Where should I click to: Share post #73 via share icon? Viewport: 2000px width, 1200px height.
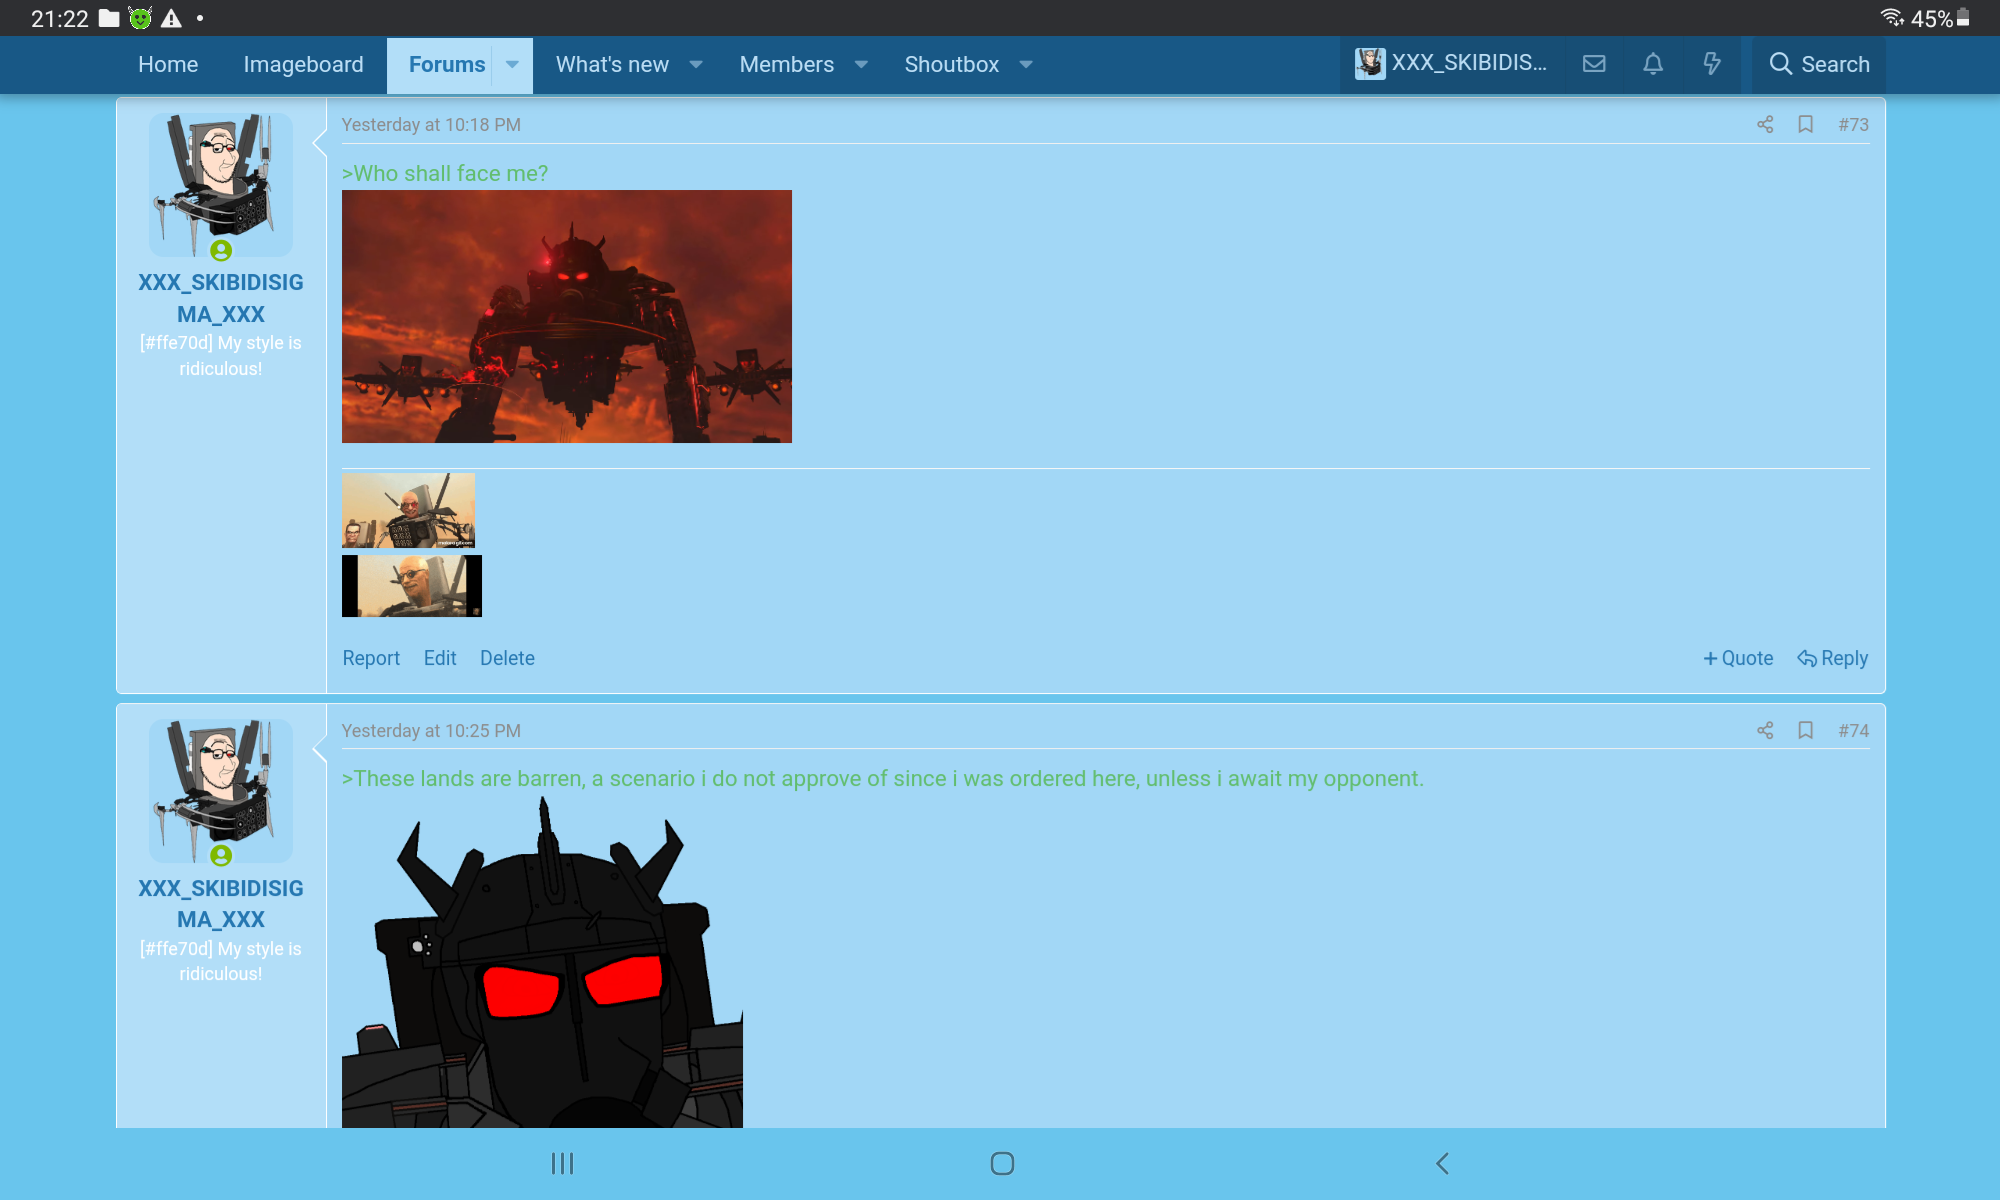click(x=1765, y=124)
